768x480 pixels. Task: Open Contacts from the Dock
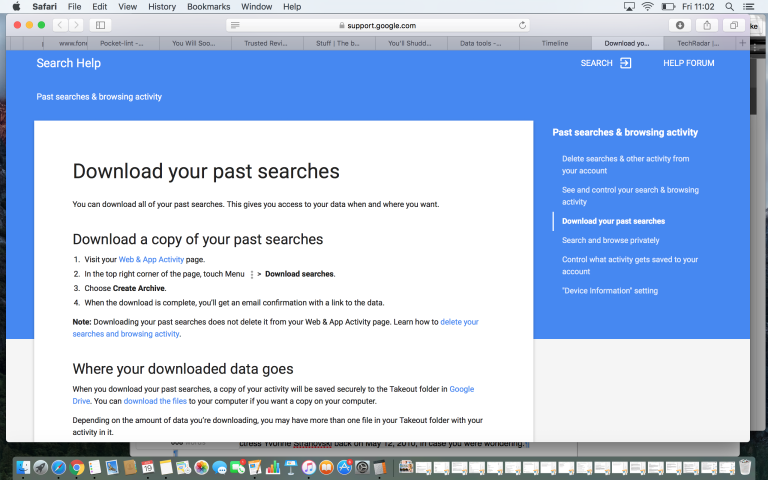point(130,467)
